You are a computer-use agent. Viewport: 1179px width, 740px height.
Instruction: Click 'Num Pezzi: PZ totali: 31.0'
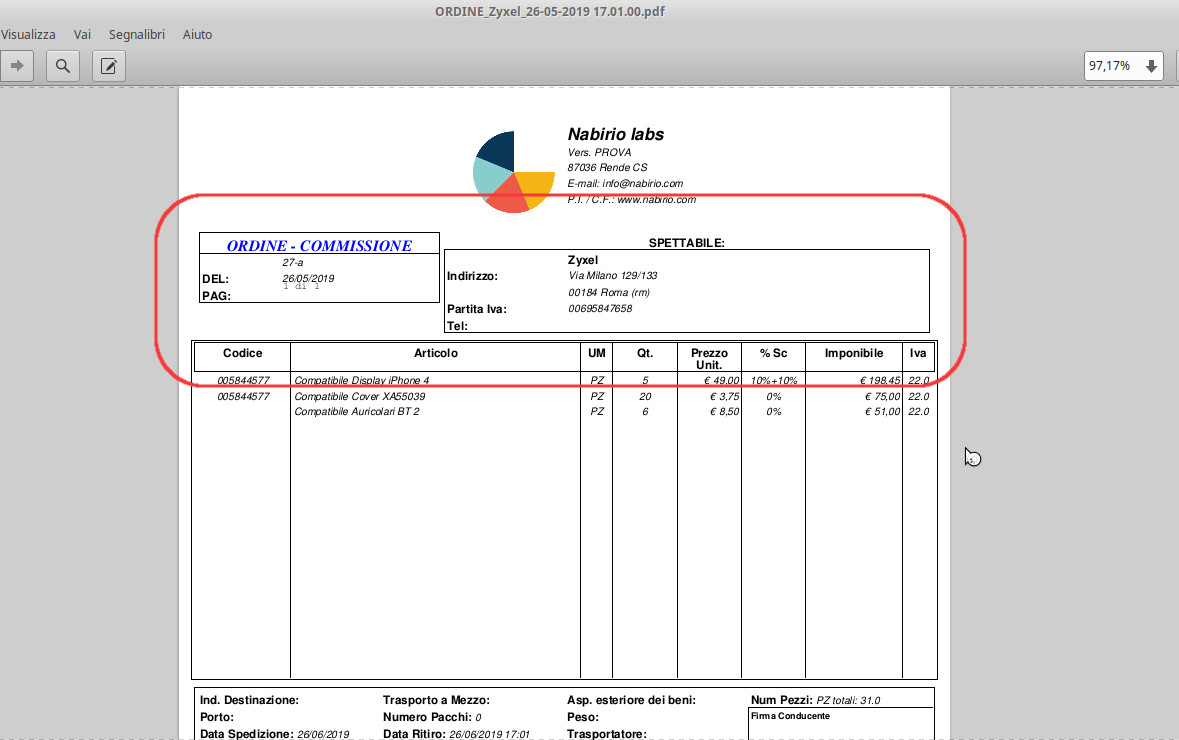click(x=816, y=700)
